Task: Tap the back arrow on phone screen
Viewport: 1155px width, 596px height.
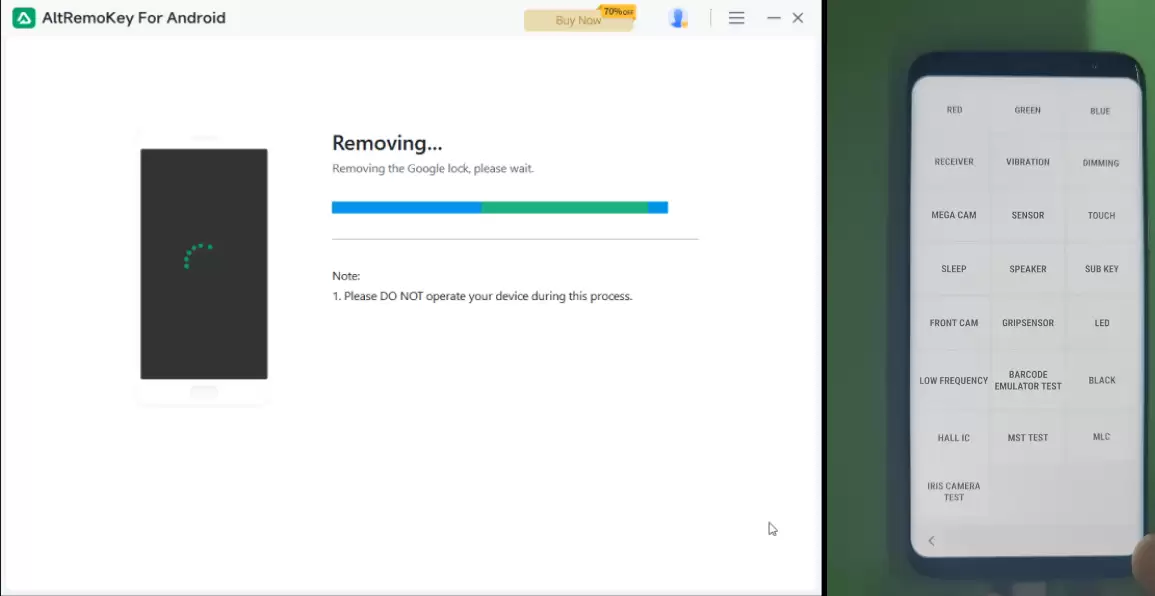Action: click(x=931, y=541)
